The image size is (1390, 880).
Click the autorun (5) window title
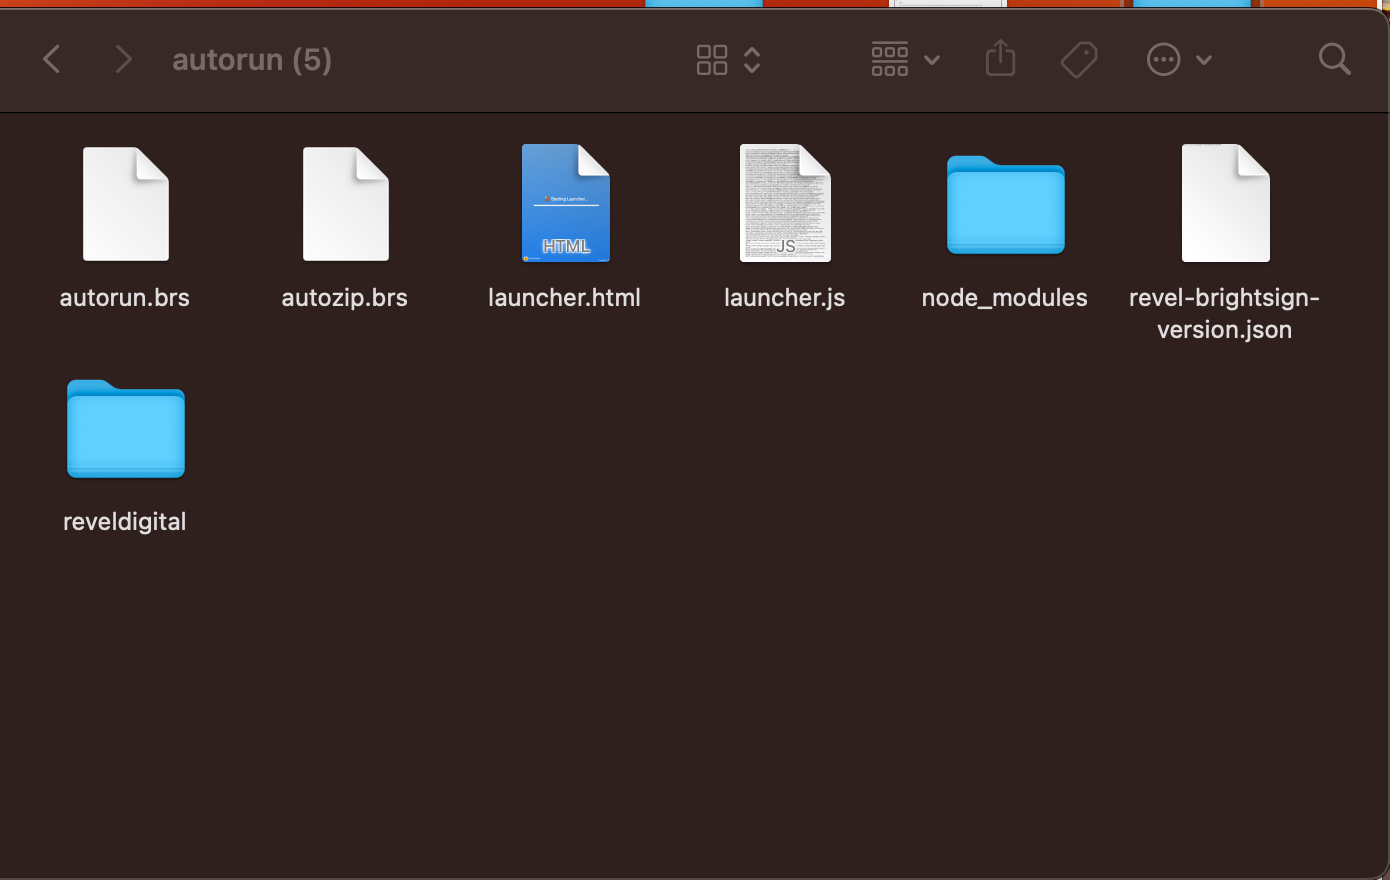(252, 60)
